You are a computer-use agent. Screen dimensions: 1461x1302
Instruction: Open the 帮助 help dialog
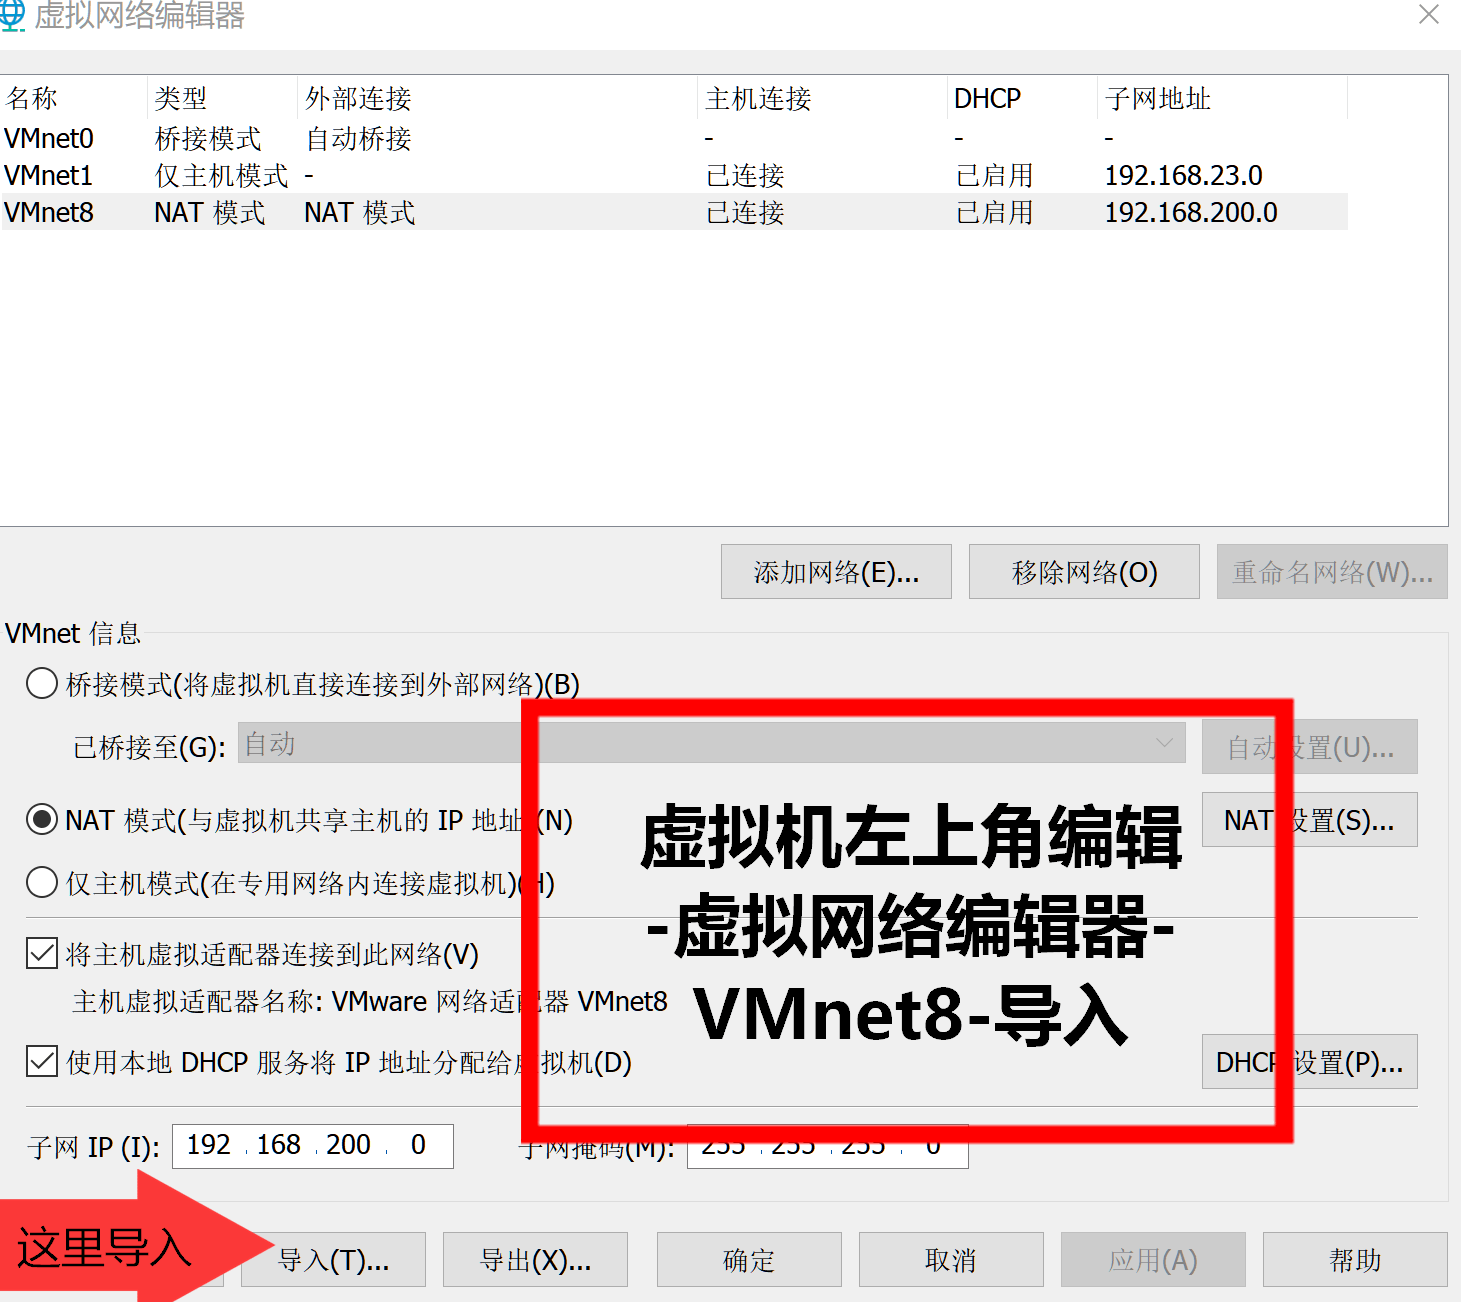(1354, 1259)
